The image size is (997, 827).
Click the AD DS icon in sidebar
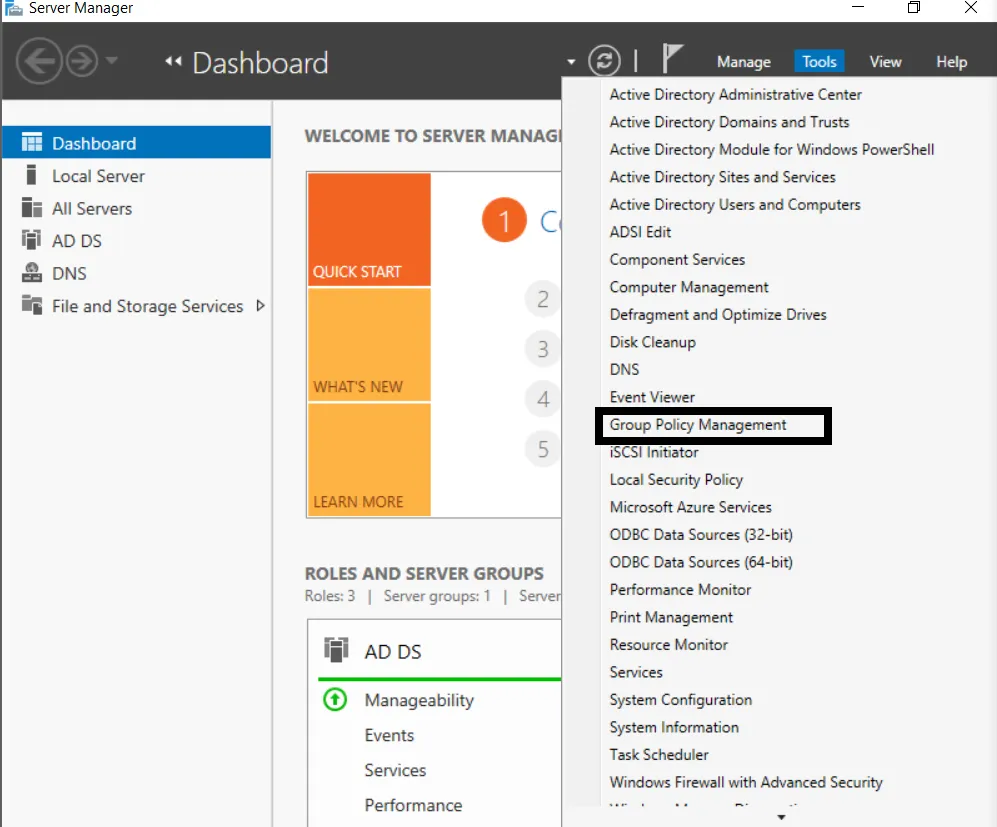coord(31,240)
